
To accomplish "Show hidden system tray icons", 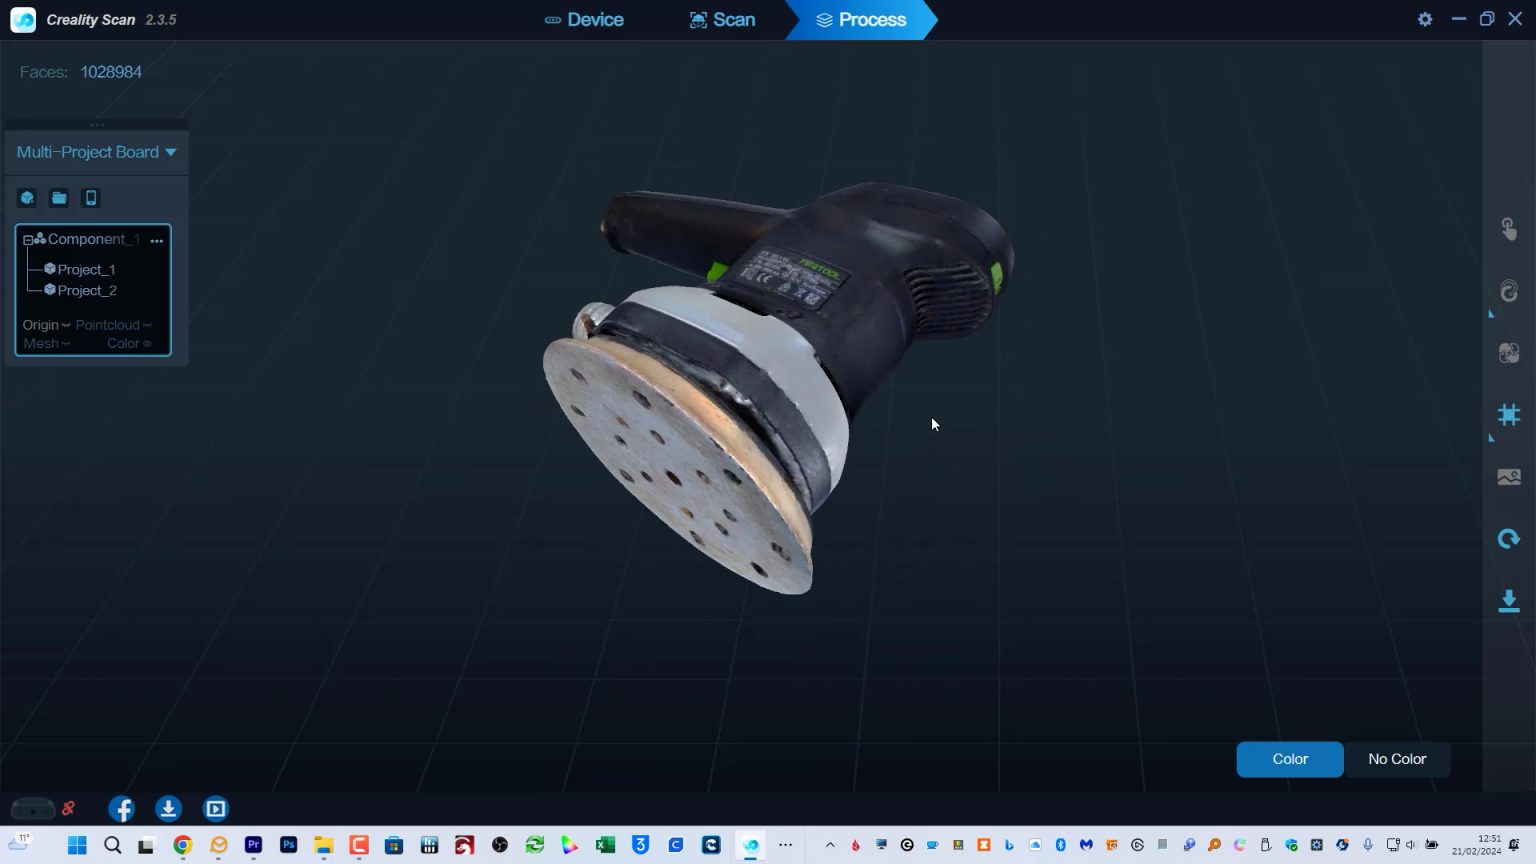I will (830, 845).
